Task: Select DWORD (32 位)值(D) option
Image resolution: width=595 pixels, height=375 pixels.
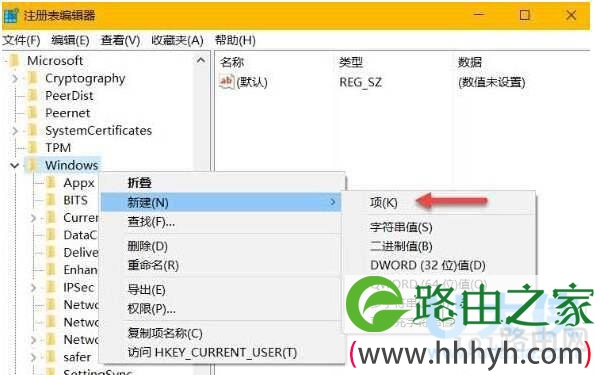Action: pyautogui.click(x=428, y=265)
